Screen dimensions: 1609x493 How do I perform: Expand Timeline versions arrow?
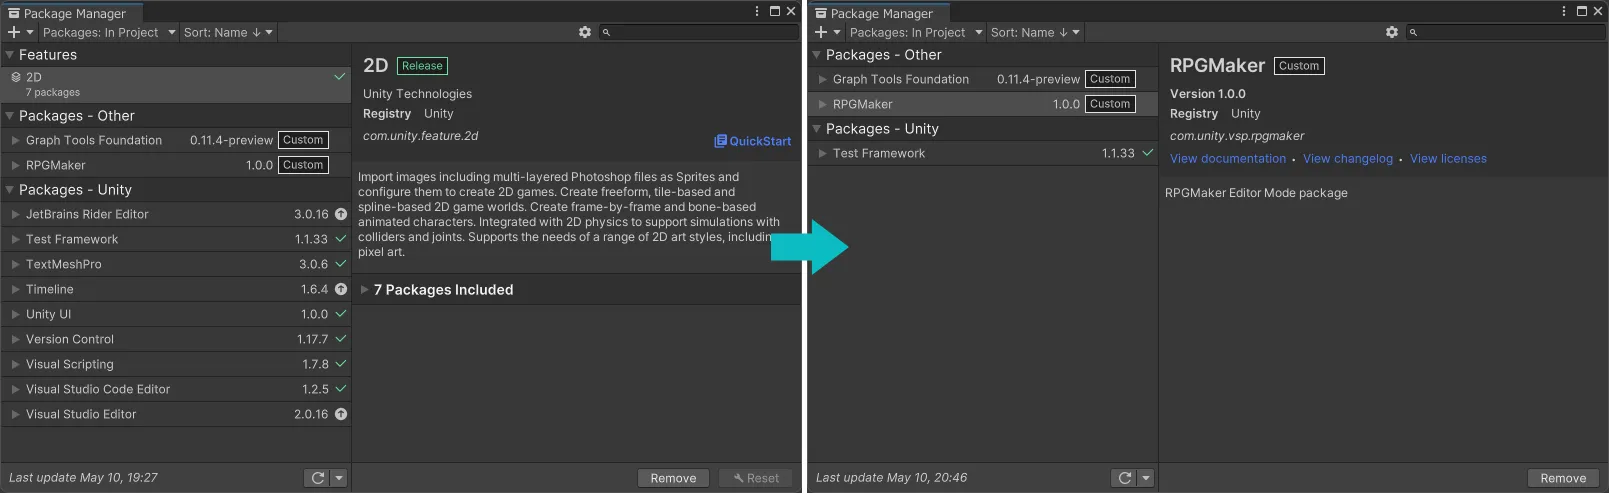tap(15, 289)
